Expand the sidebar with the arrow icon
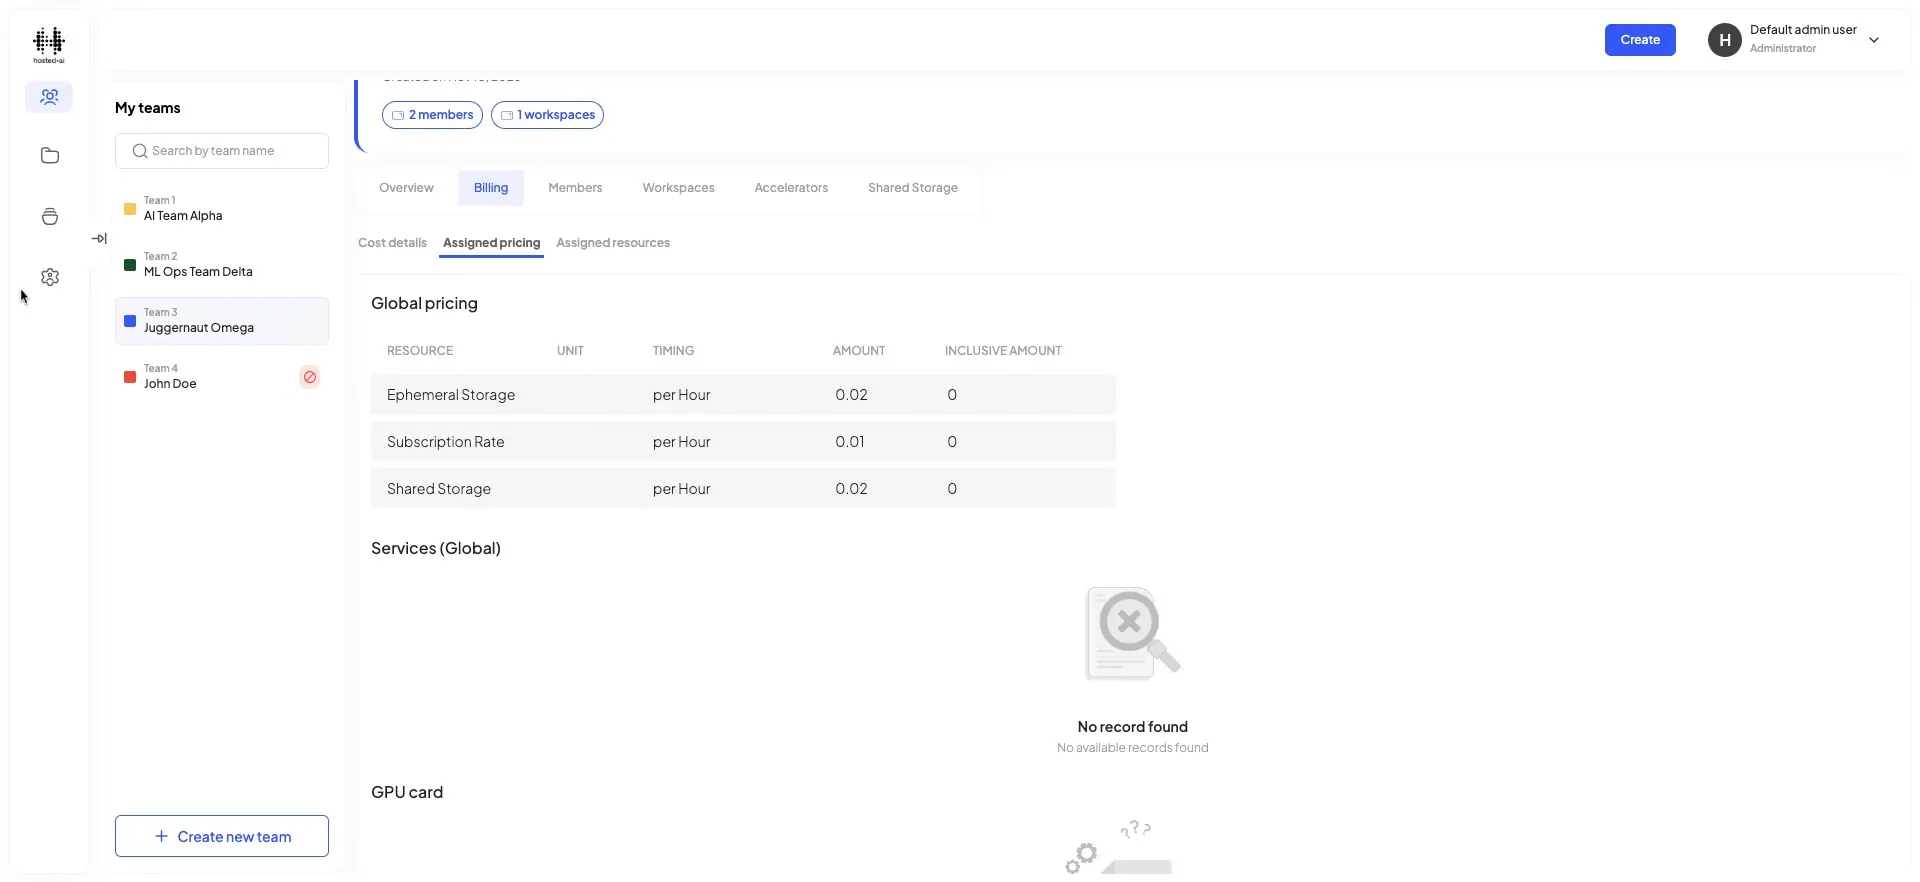This screenshot has height=882, width=1920. click(x=99, y=239)
